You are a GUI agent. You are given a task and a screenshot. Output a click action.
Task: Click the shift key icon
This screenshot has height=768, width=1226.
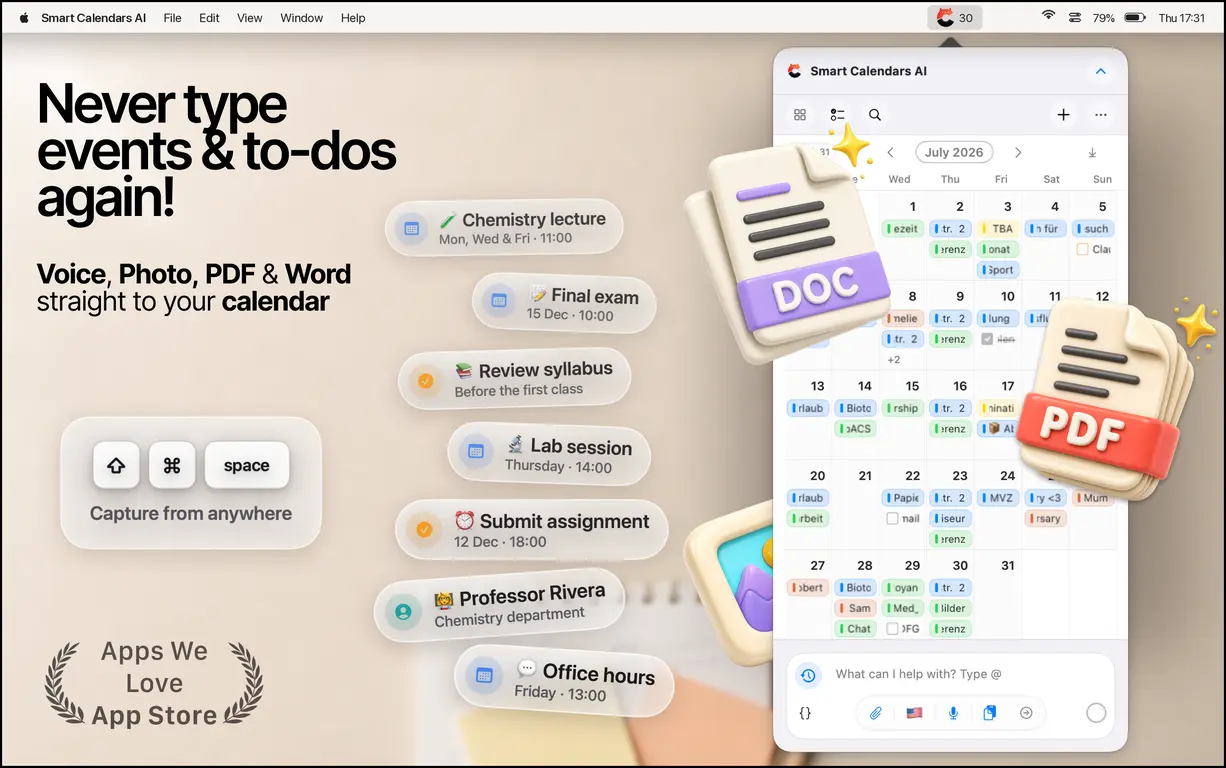pyautogui.click(x=116, y=465)
